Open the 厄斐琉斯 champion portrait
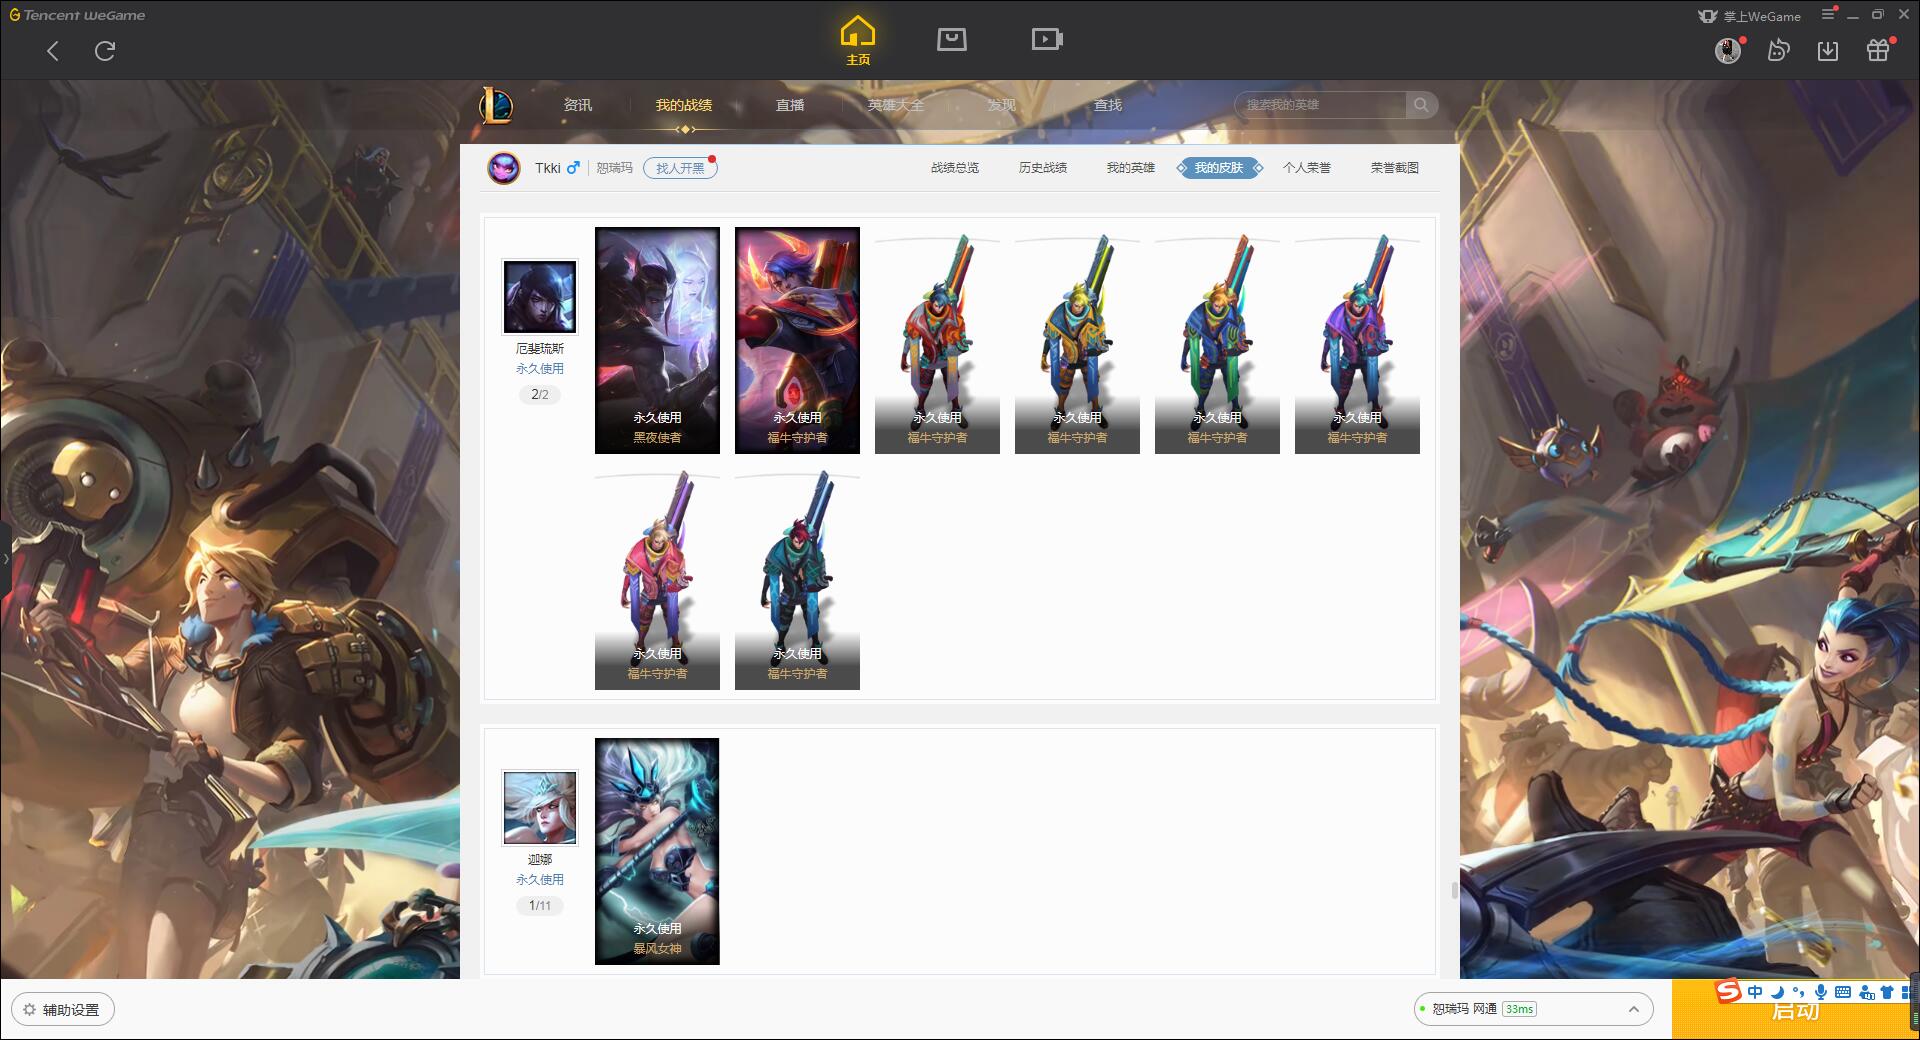Image resolution: width=1920 pixels, height=1040 pixels. pos(540,297)
